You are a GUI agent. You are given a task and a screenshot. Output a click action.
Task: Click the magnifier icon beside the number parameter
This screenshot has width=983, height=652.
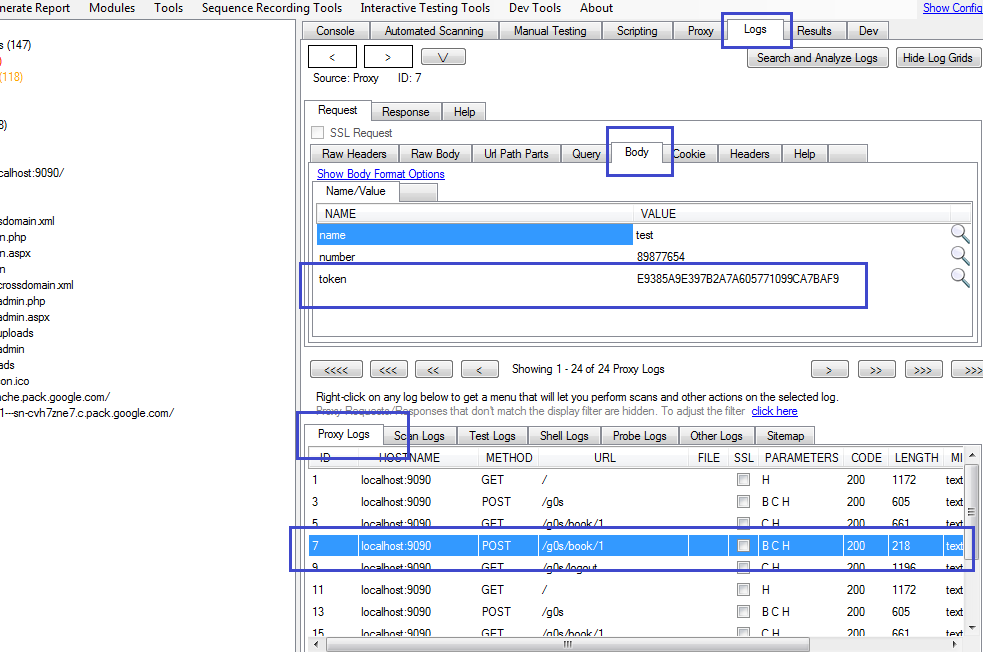click(960, 255)
